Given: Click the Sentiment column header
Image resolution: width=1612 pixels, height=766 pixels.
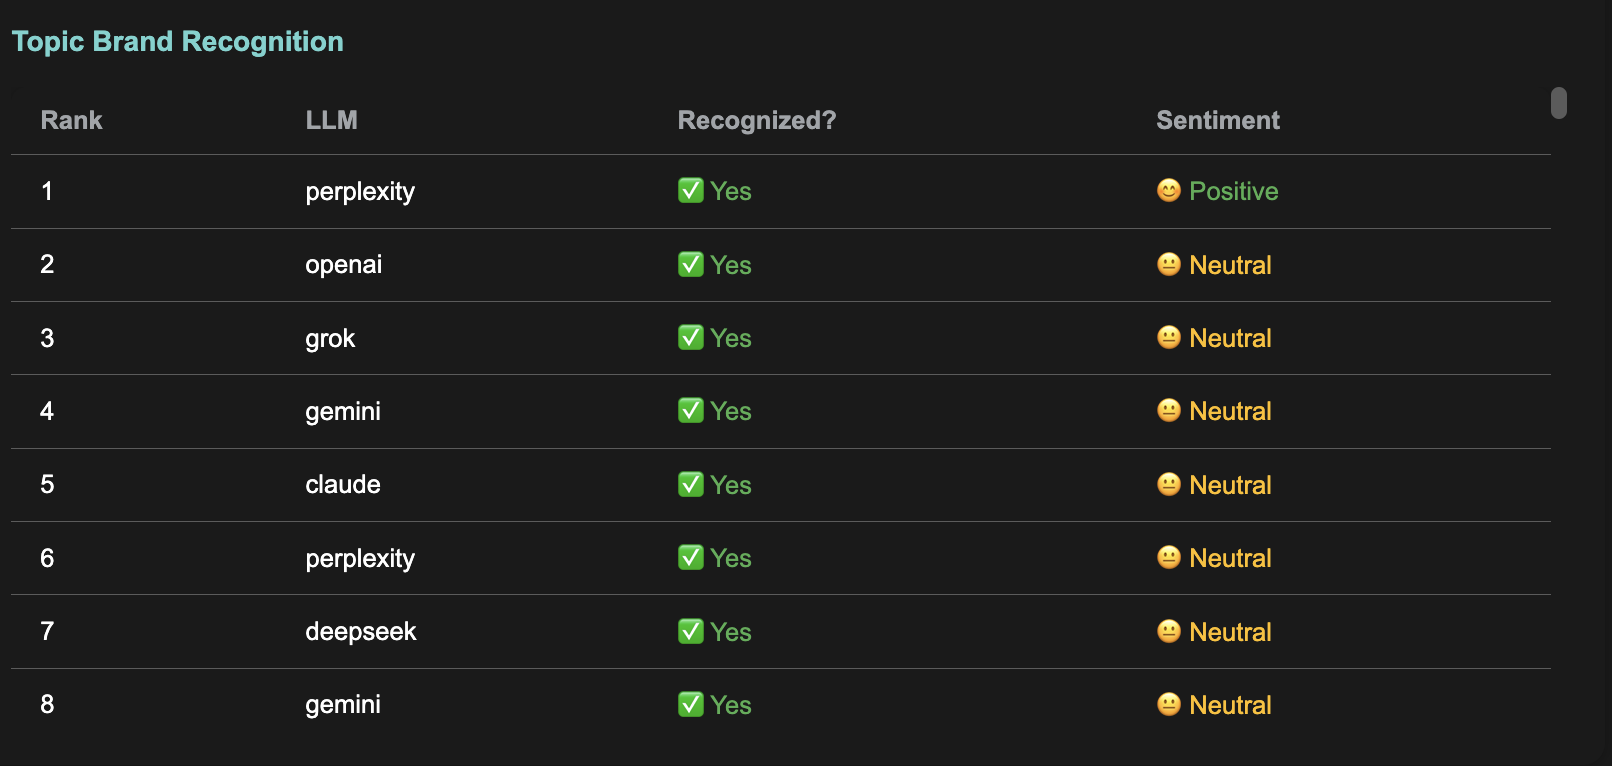Looking at the screenshot, I should (x=1218, y=120).
